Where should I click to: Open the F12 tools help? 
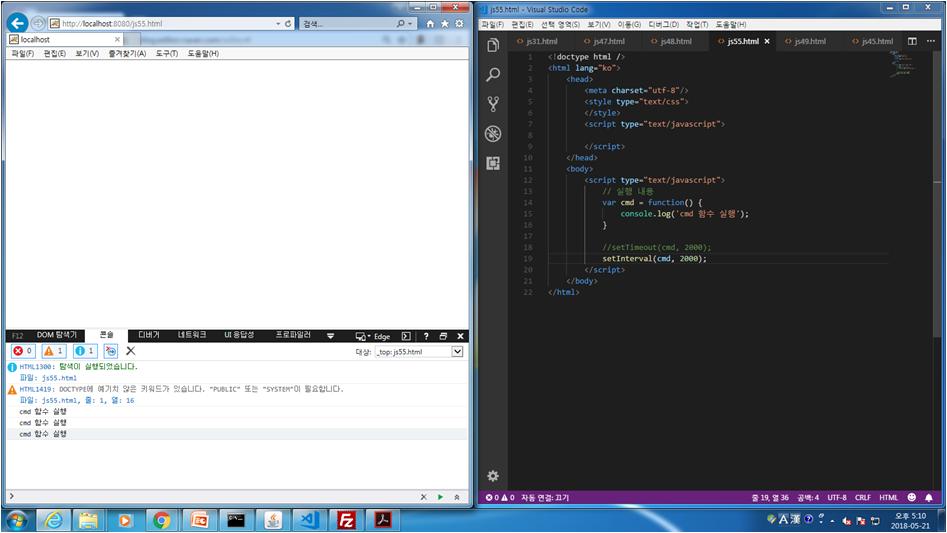point(426,336)
